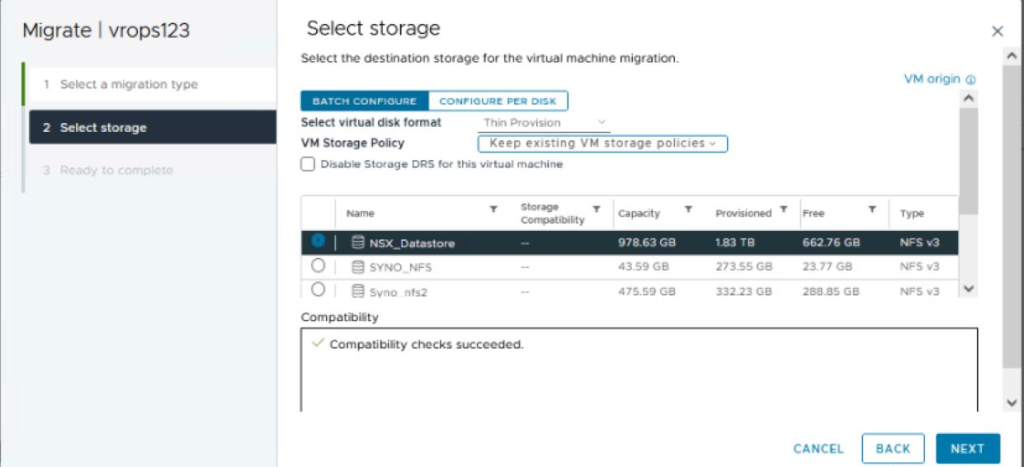This screenshot has height=467, width=1024.
Task: Click the Free column filter icon
Action: coord(872,209)
